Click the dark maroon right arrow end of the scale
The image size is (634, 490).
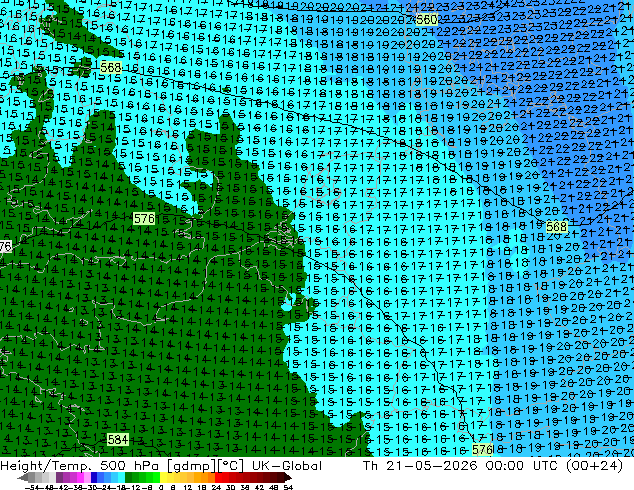pyautogui.click(x=288, y=477)
